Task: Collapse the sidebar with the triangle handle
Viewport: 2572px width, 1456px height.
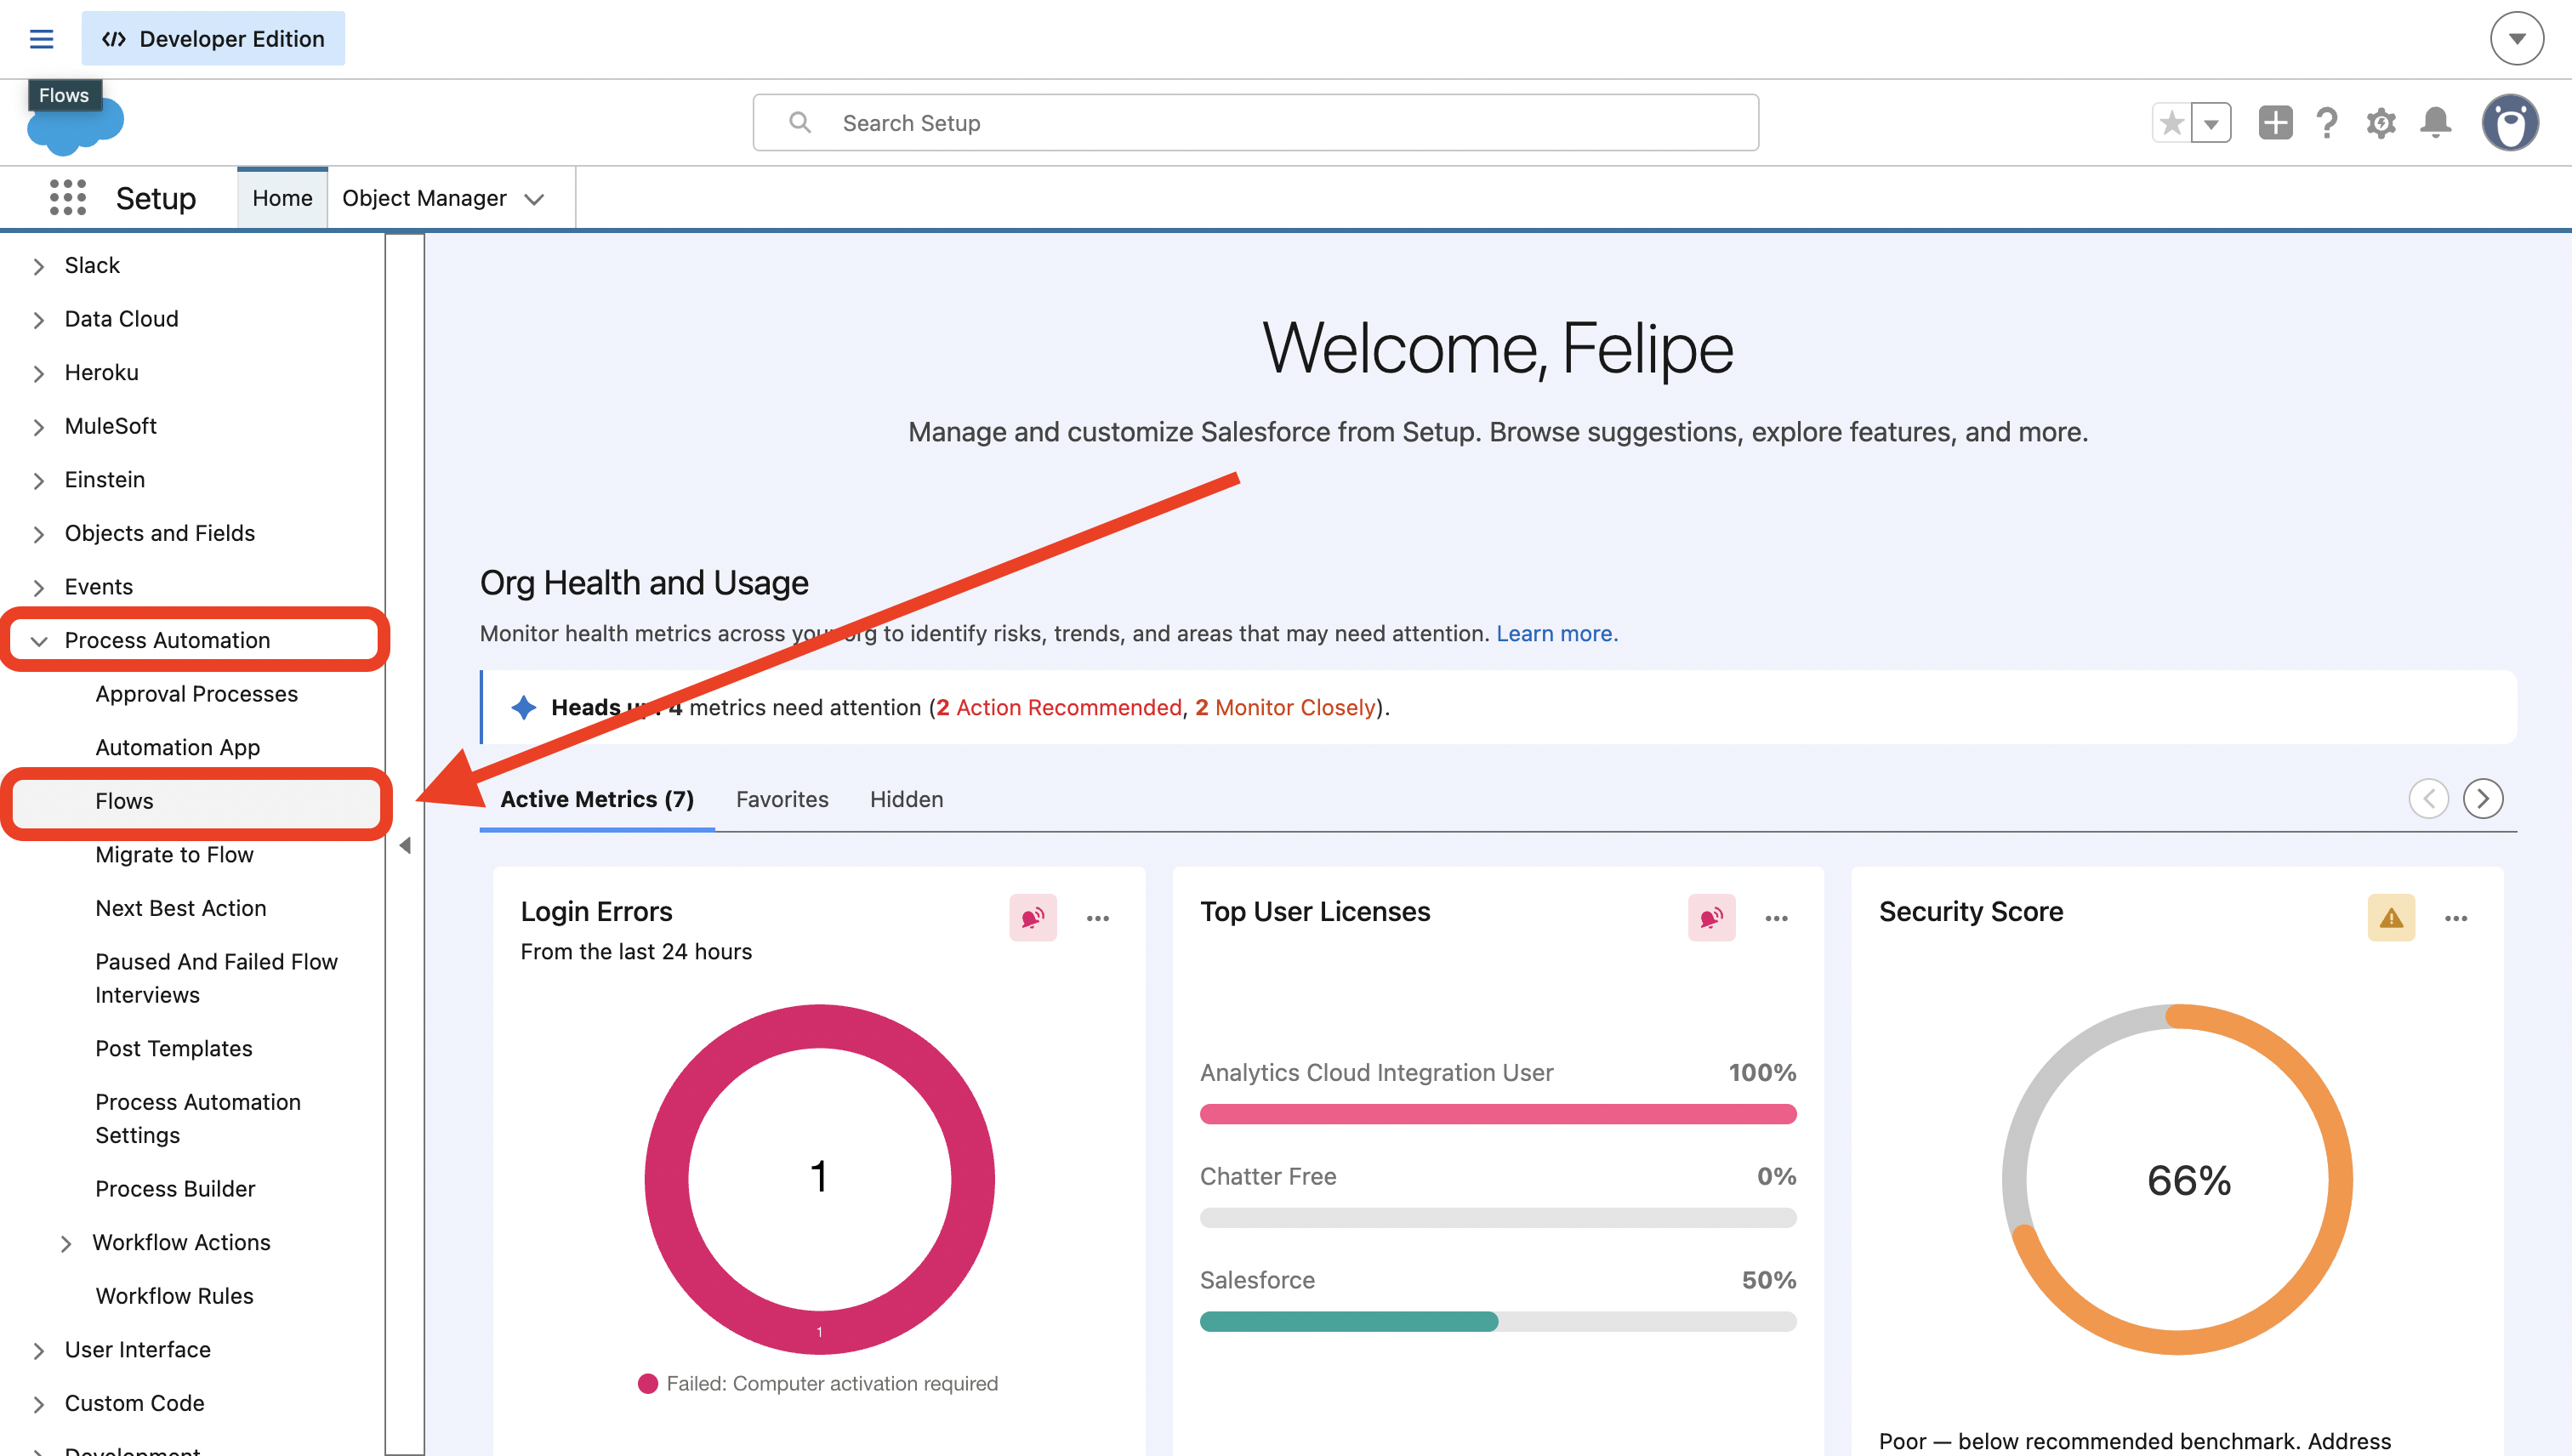Action: pos(405,845)
